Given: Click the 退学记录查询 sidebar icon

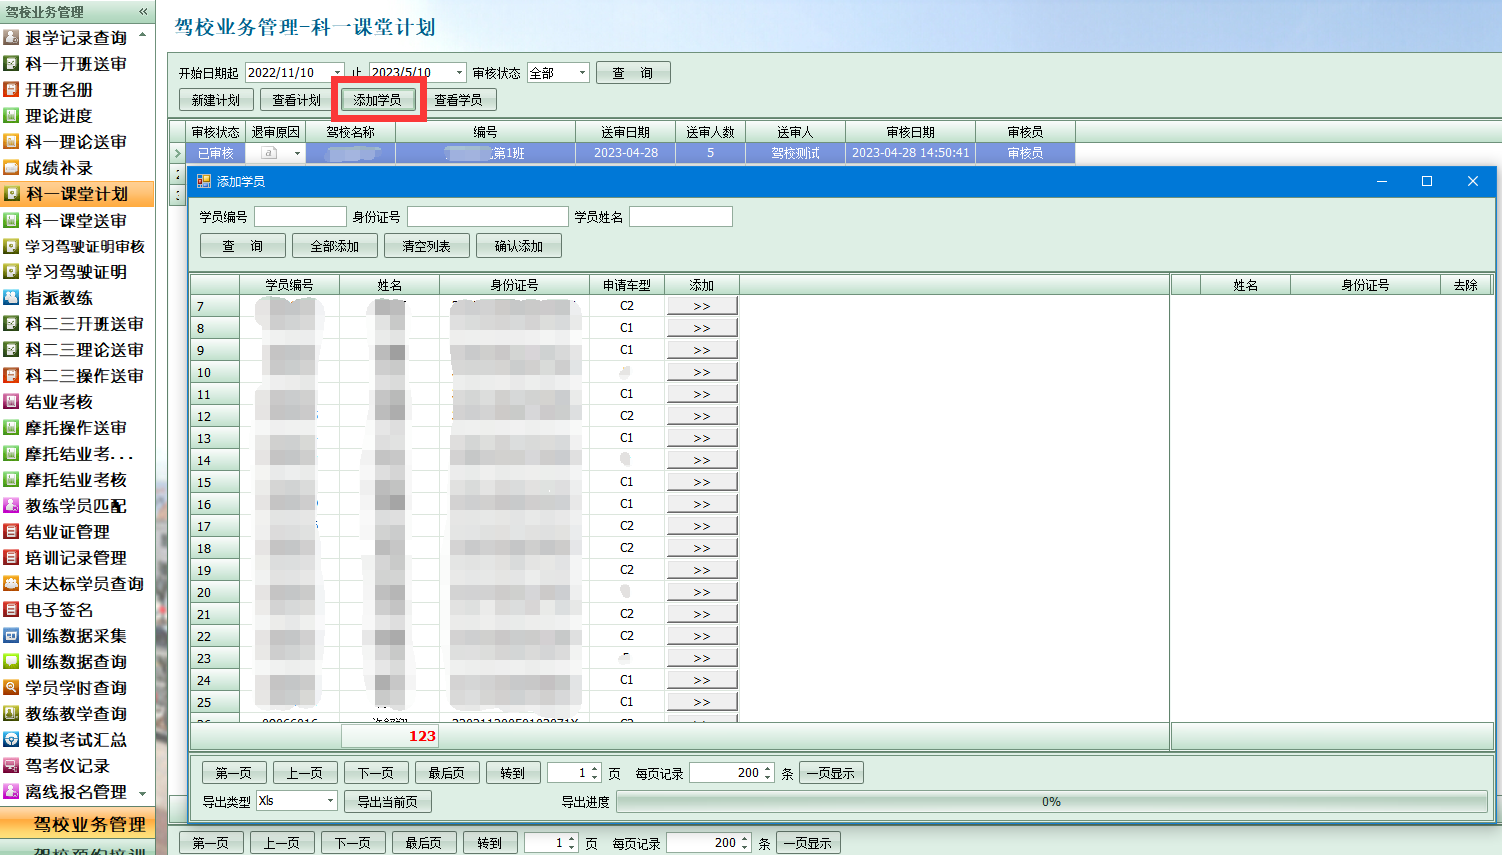Looking at the screenshot, I should [x=12, y=38].
